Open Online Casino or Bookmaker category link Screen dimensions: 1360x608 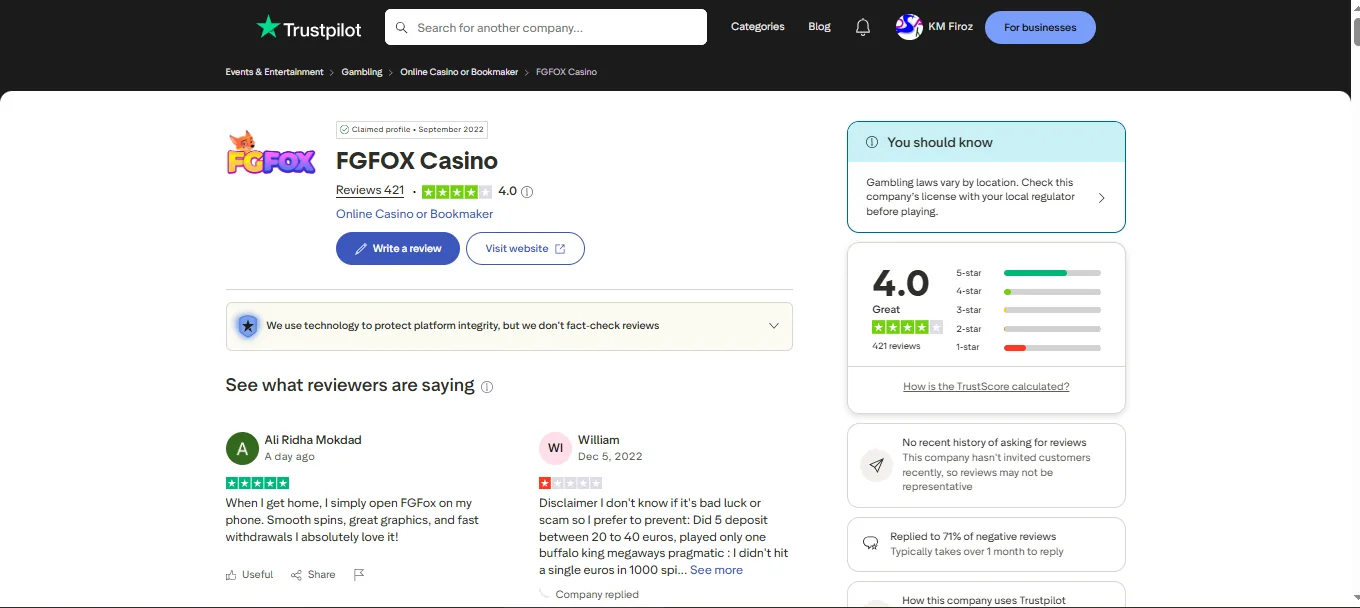click(414, 214)
